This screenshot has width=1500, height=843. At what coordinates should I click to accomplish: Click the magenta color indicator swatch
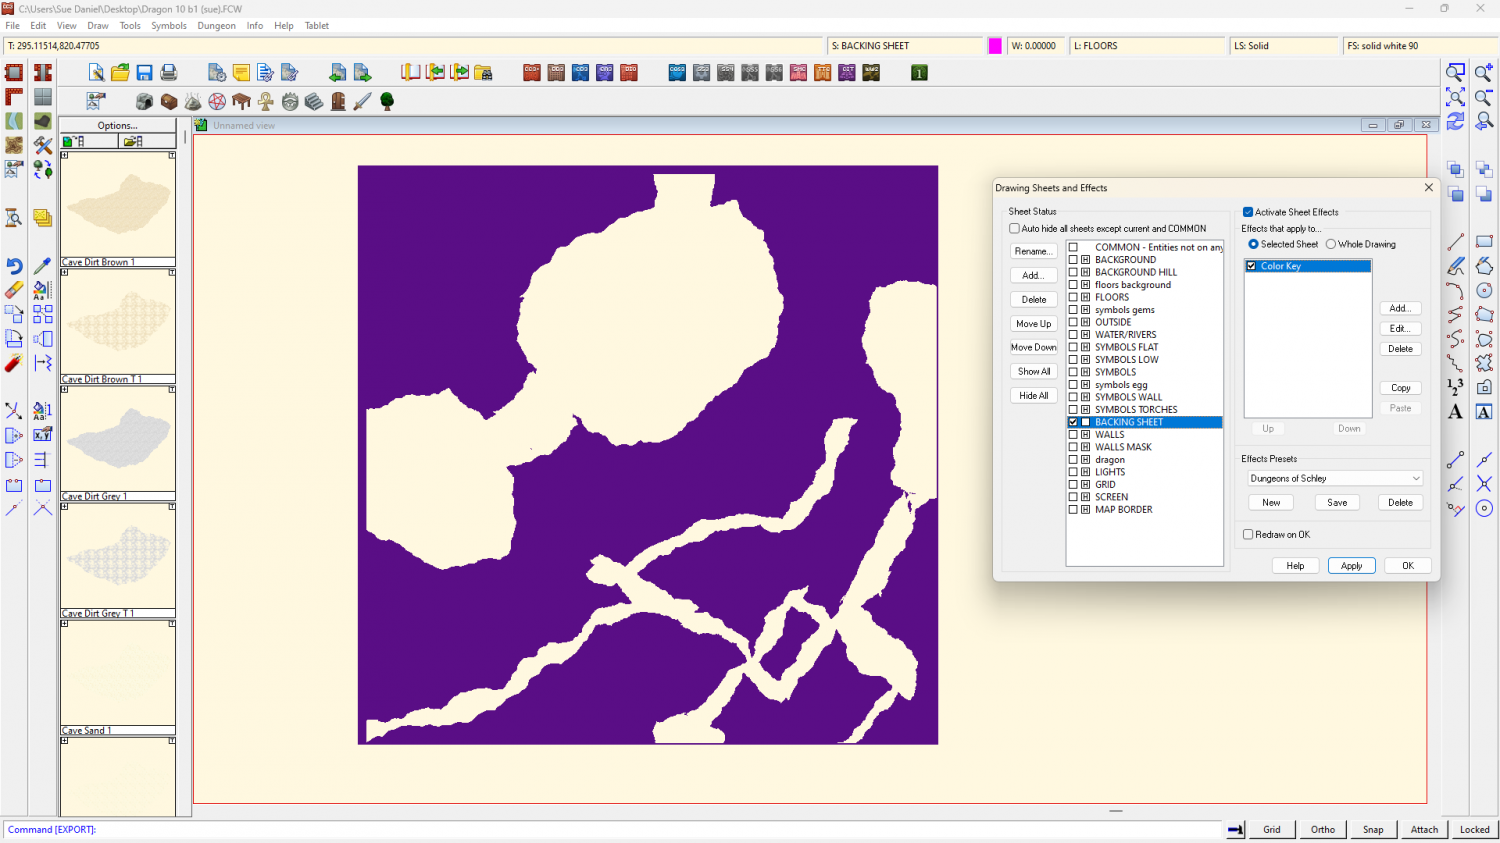point(995,46)
